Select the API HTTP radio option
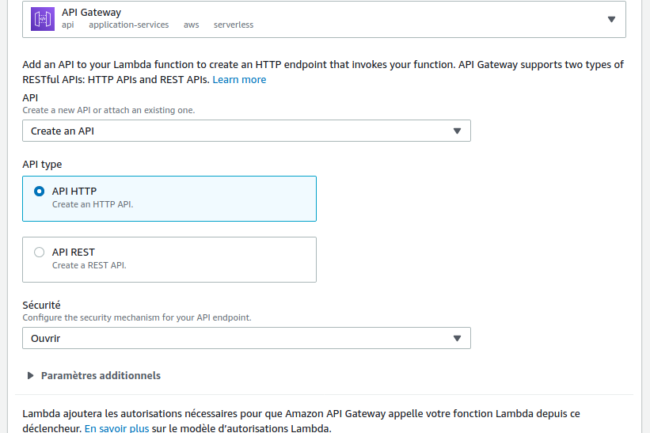 coord(39,191)
